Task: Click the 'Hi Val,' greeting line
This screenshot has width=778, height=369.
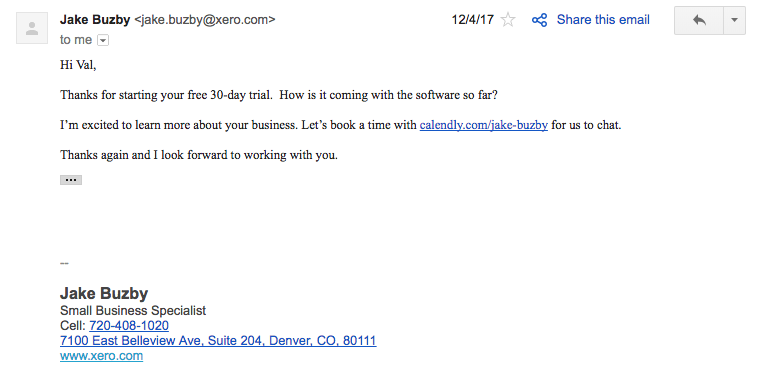Action: [x=78, y=65]
